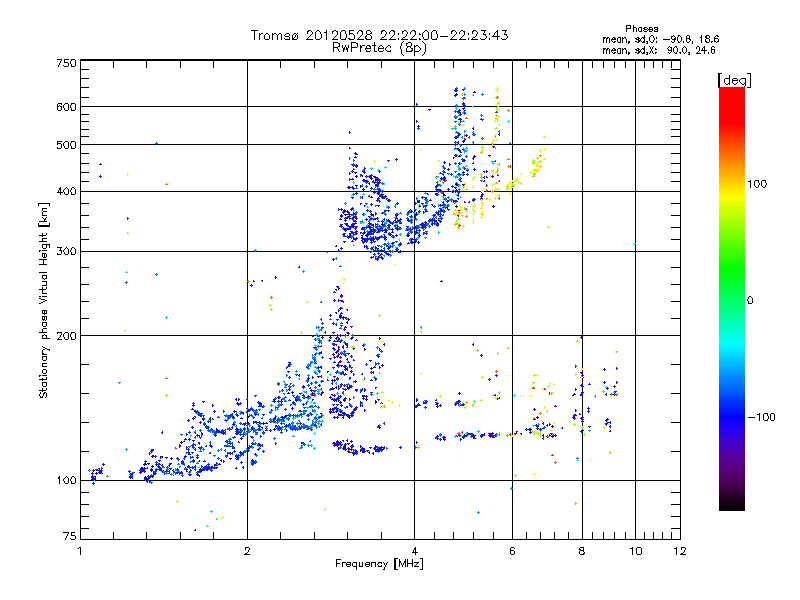Click the y-axis tick label '200'
The height and width of the screenshot is (600, 800).
[66, 336]
